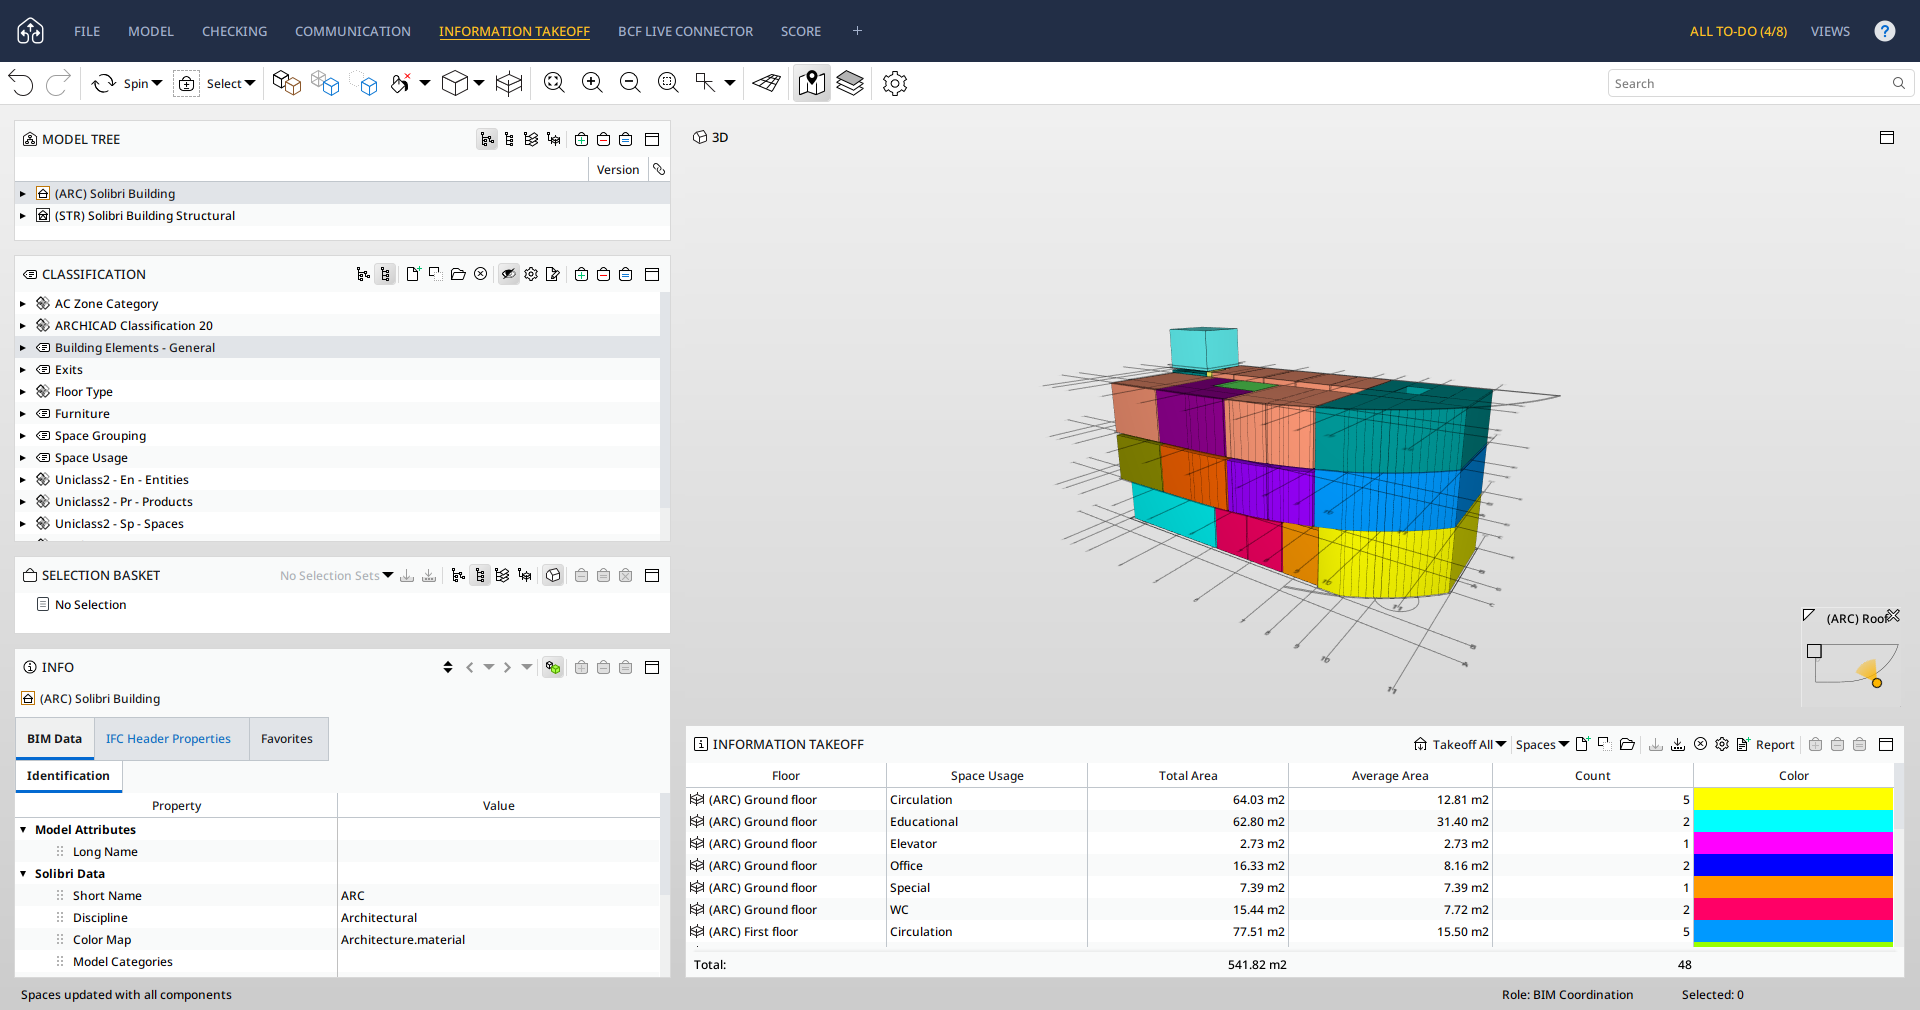Maximize the 3D view panel
The image size is (1920, 1010).
pyautogui.click(x=1887, y=137)
